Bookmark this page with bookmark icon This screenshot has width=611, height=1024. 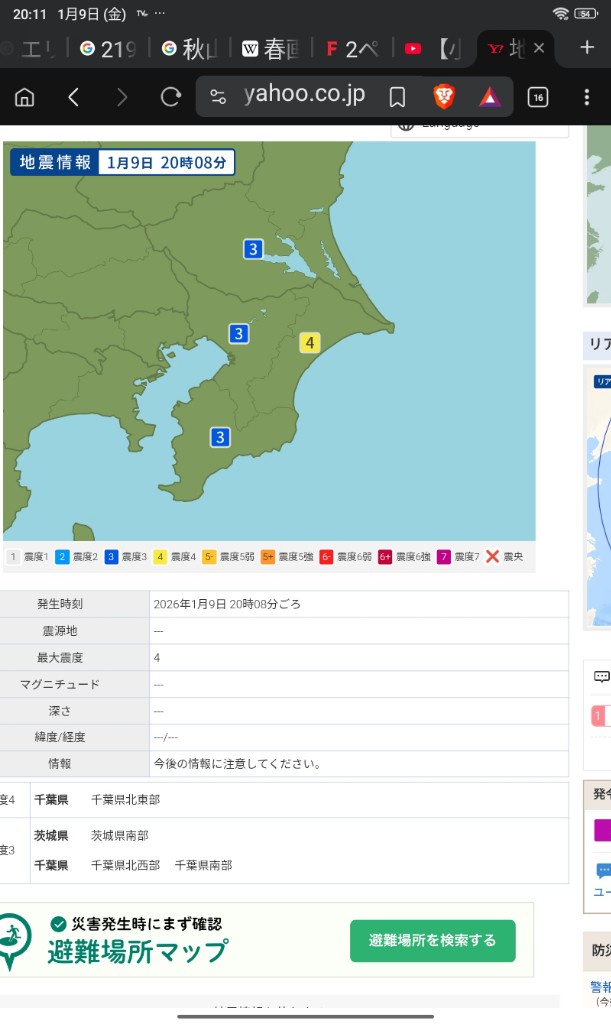pyautogui.click(x=397, y=97)
